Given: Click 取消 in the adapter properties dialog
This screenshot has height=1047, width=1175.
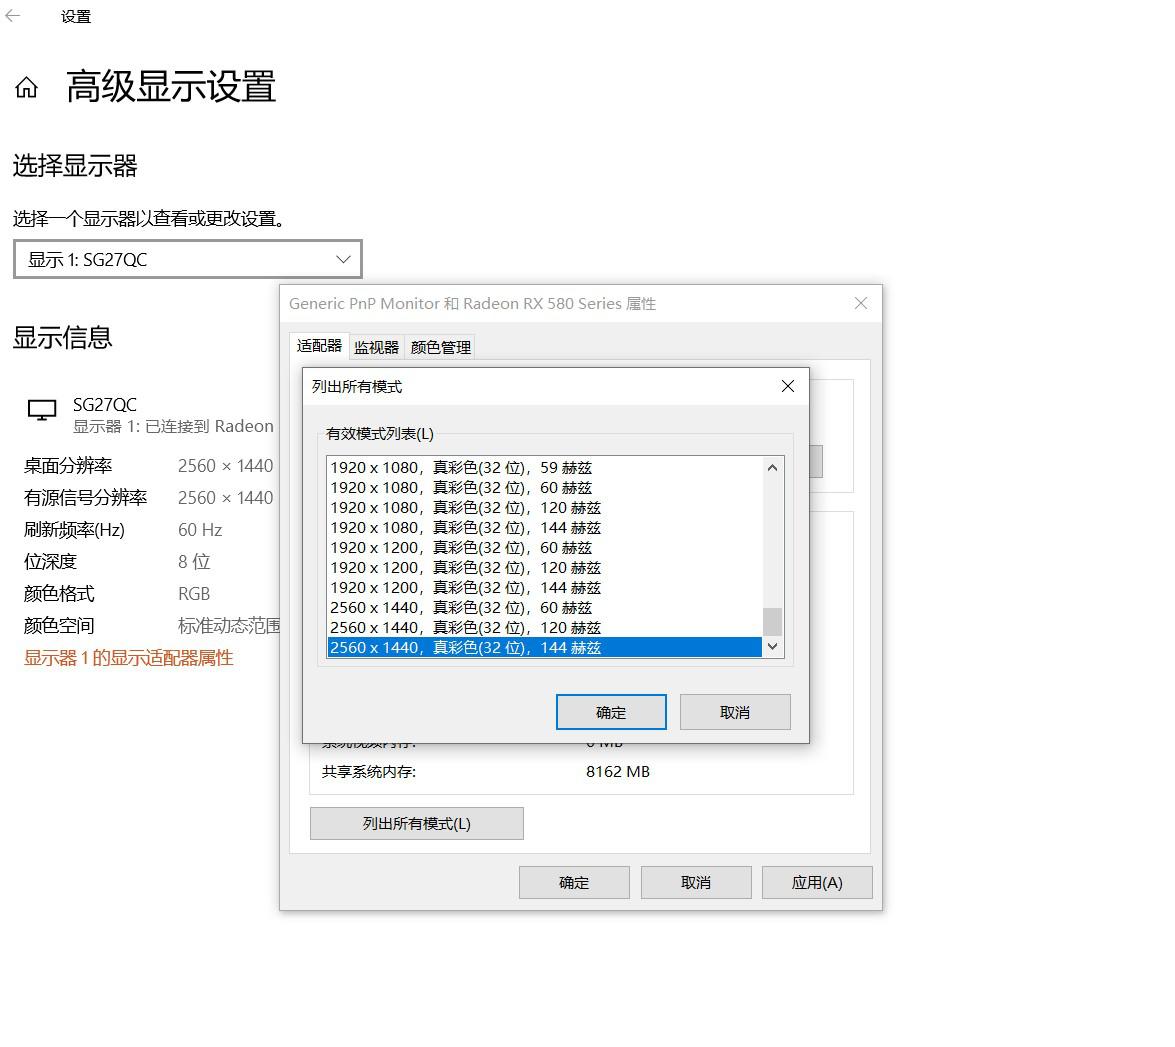Looking at the screenshot, I should pos(695,882).
